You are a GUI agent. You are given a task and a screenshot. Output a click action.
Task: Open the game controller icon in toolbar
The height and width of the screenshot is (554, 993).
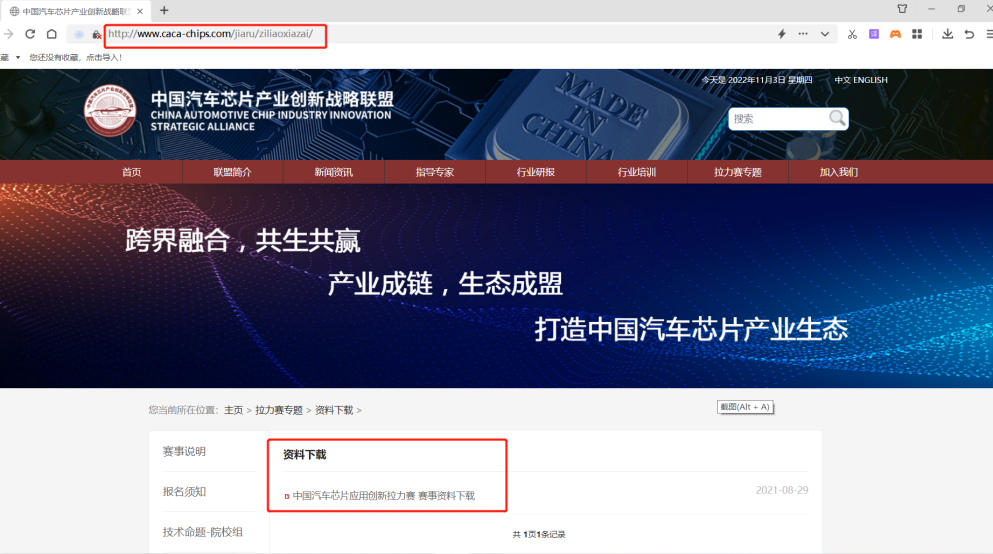(895, 34)
